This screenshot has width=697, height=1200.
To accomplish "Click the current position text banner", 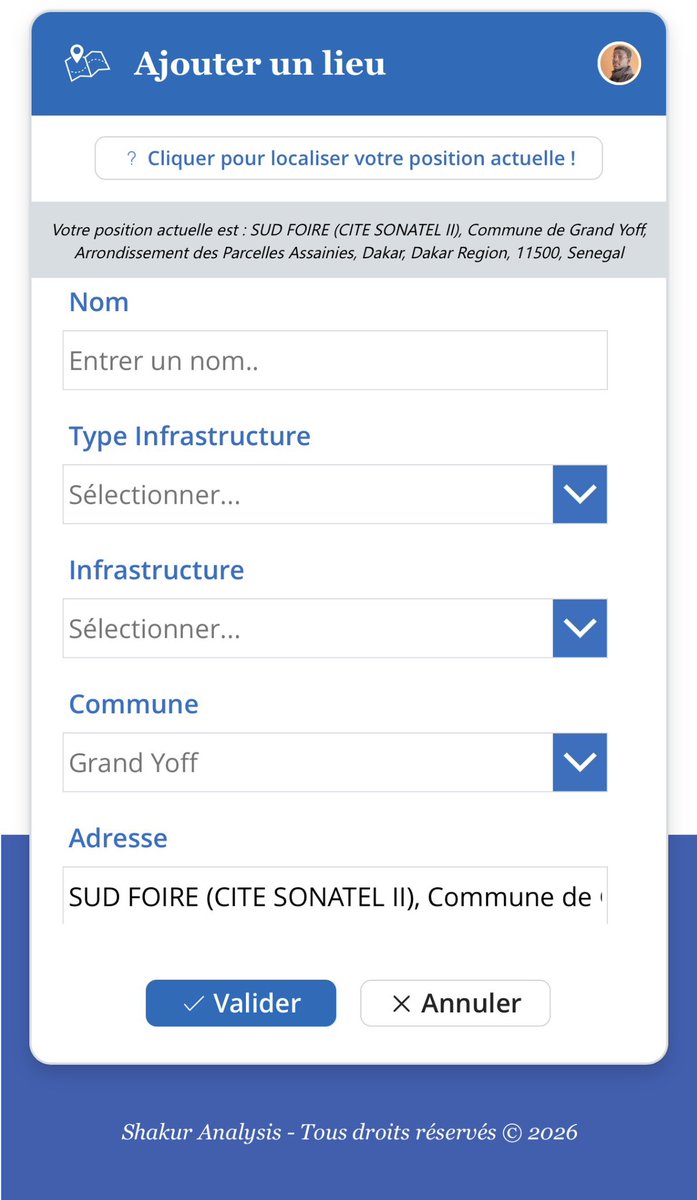I will point(349,241).
